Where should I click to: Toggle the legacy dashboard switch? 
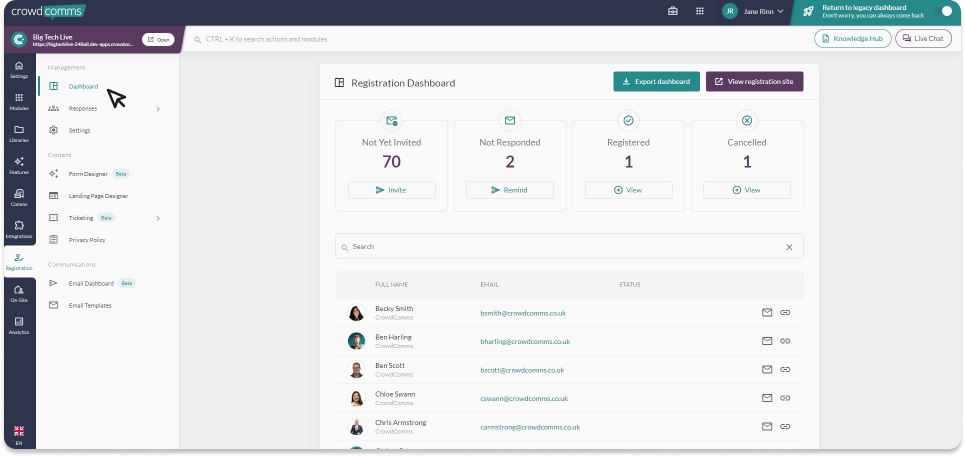point(942,11)
